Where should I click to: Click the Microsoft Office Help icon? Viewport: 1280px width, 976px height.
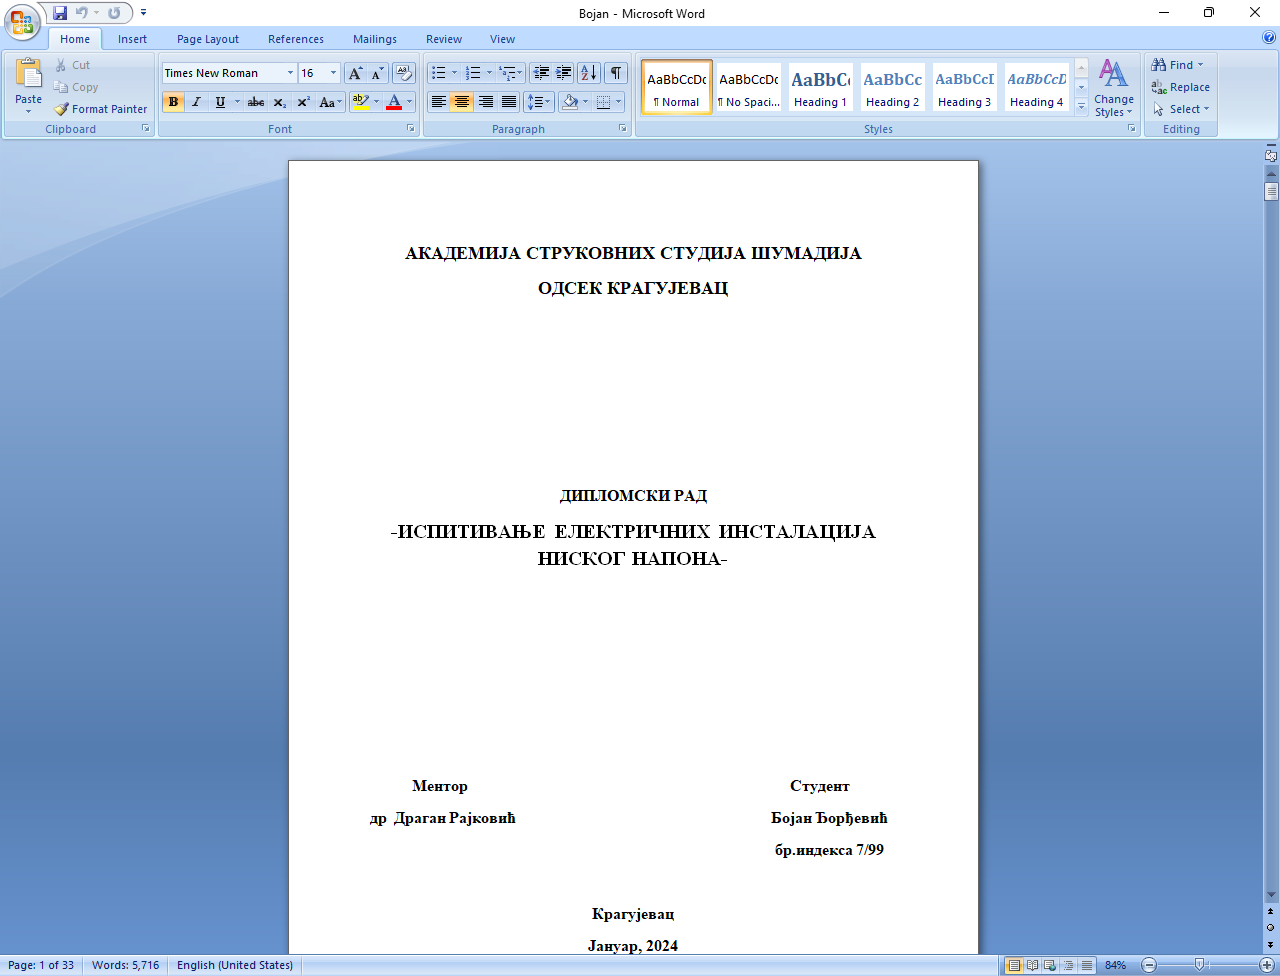point(1269,38)
